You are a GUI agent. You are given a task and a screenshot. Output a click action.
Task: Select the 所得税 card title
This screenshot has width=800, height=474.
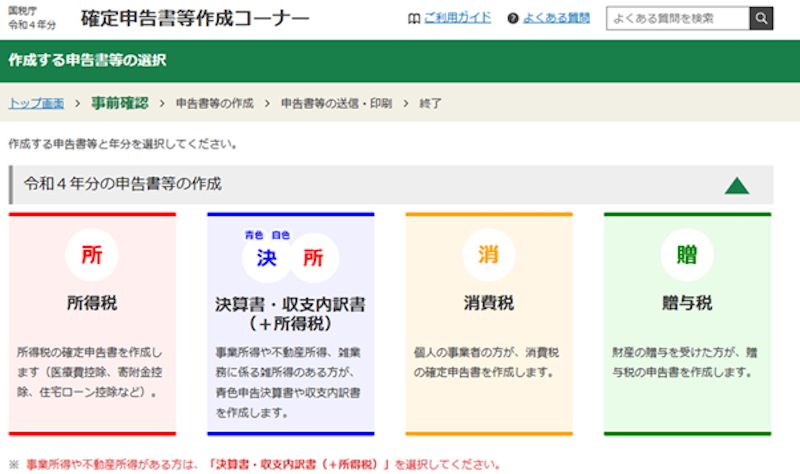[91, 303]
